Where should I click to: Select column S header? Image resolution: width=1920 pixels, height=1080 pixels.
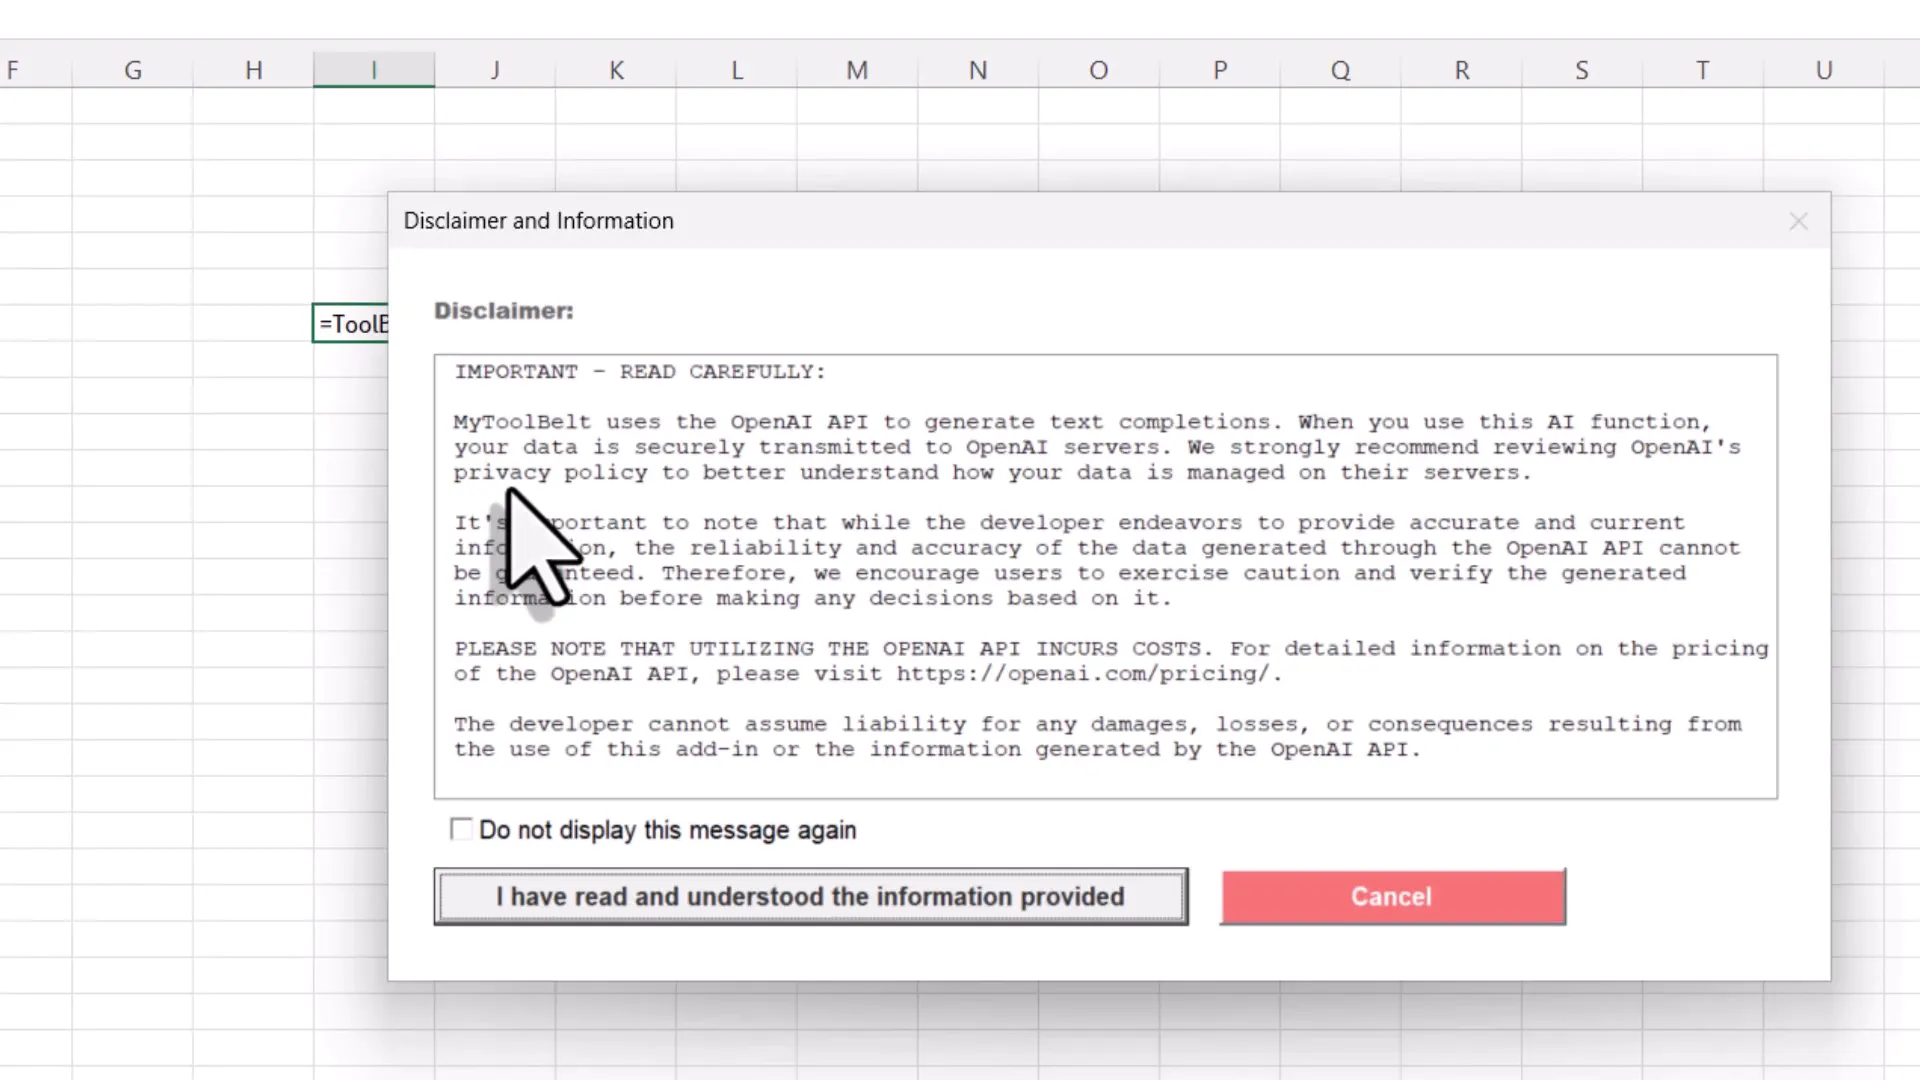coord(1582,70)
